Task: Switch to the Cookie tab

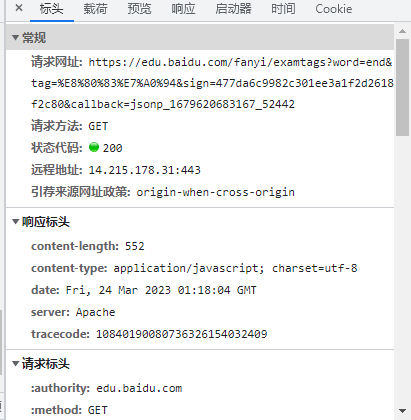Action: coord(334,9)
